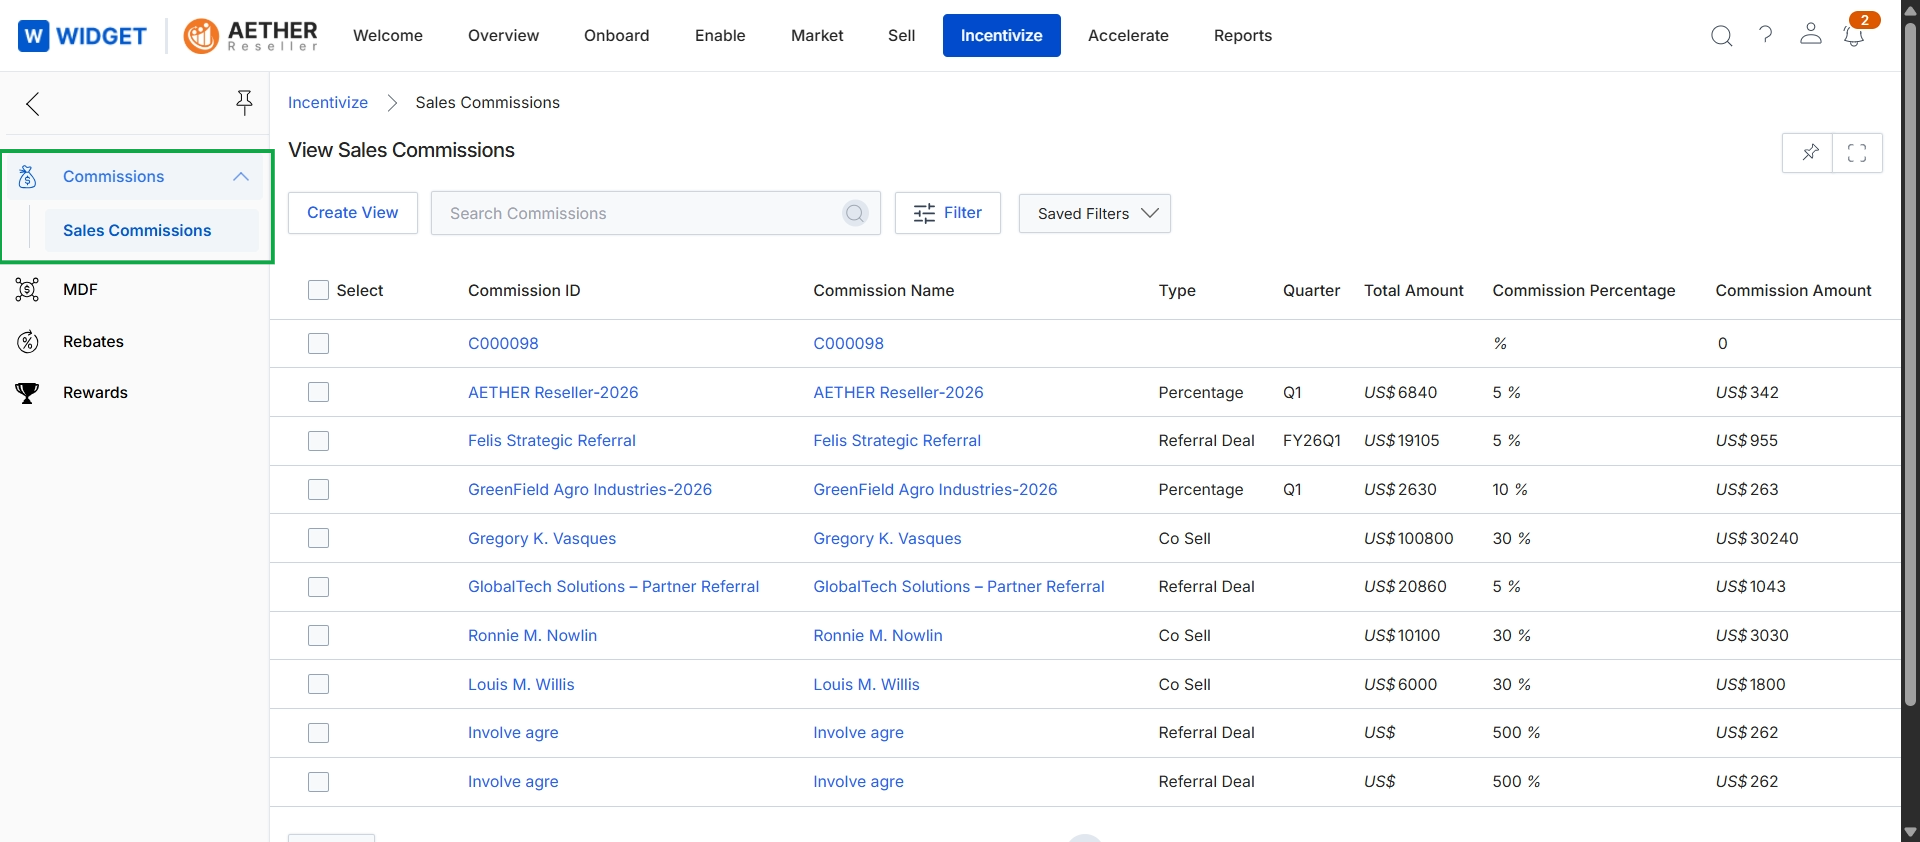
Task: Check the AETHER Reseller-2026 row checkbox
Action: click(318, 392)
